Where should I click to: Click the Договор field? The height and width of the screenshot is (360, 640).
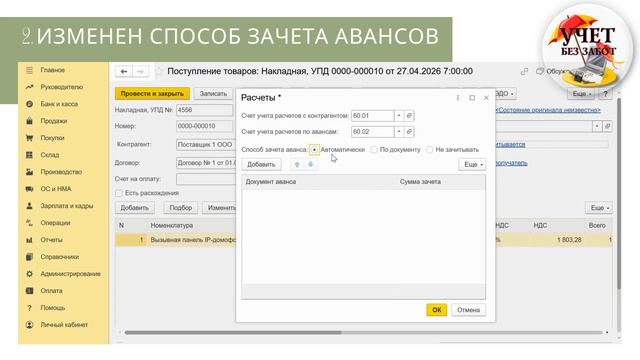tap(206, 163)
